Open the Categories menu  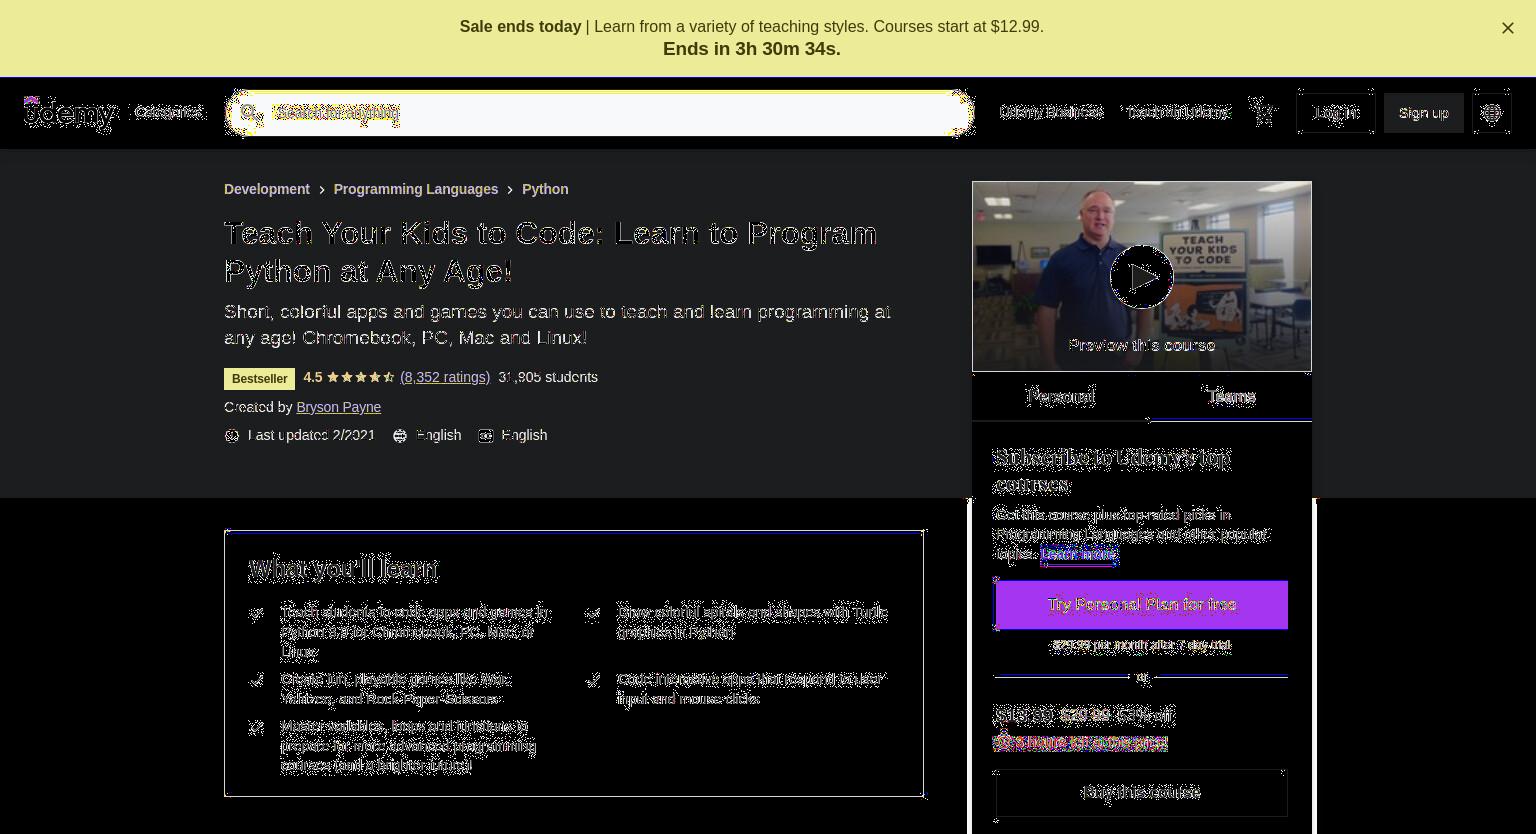coord(169,112)
